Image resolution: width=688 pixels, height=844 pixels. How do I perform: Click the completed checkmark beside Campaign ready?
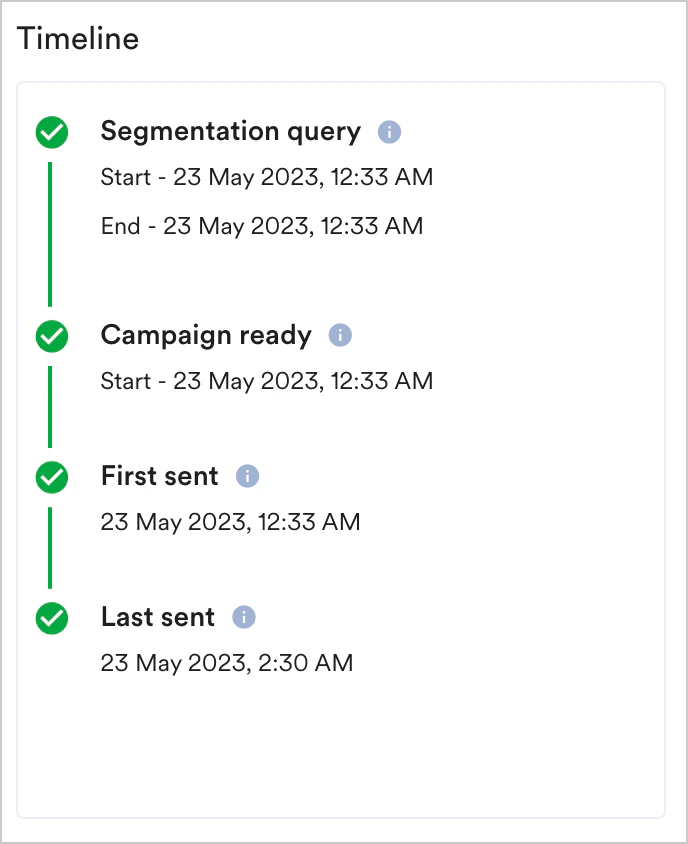(51, 336)
